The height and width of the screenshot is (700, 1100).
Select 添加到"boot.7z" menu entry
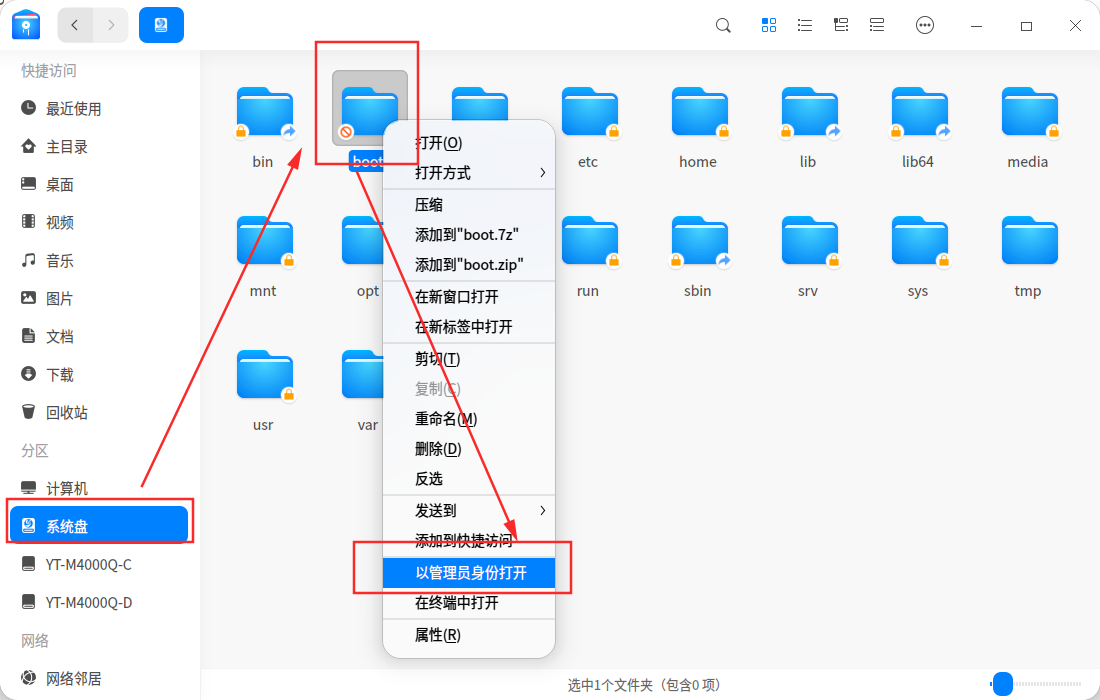tap(469, 235)
